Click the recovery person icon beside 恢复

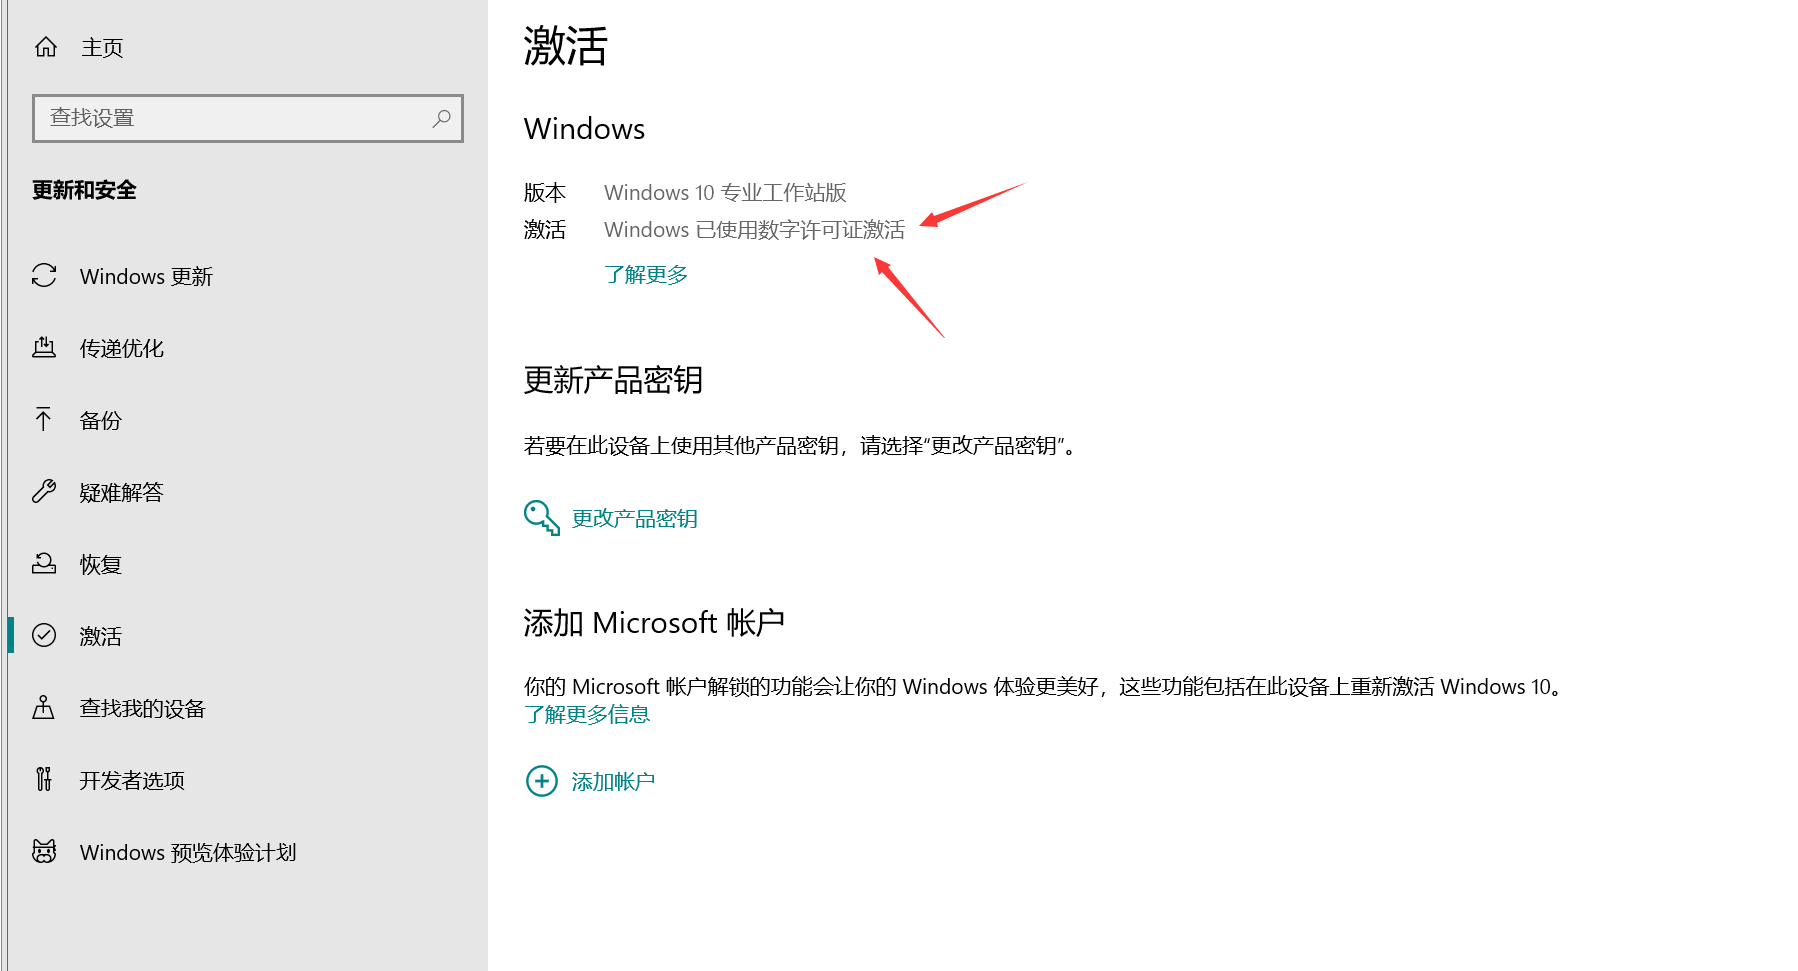(x=45, y=564)
